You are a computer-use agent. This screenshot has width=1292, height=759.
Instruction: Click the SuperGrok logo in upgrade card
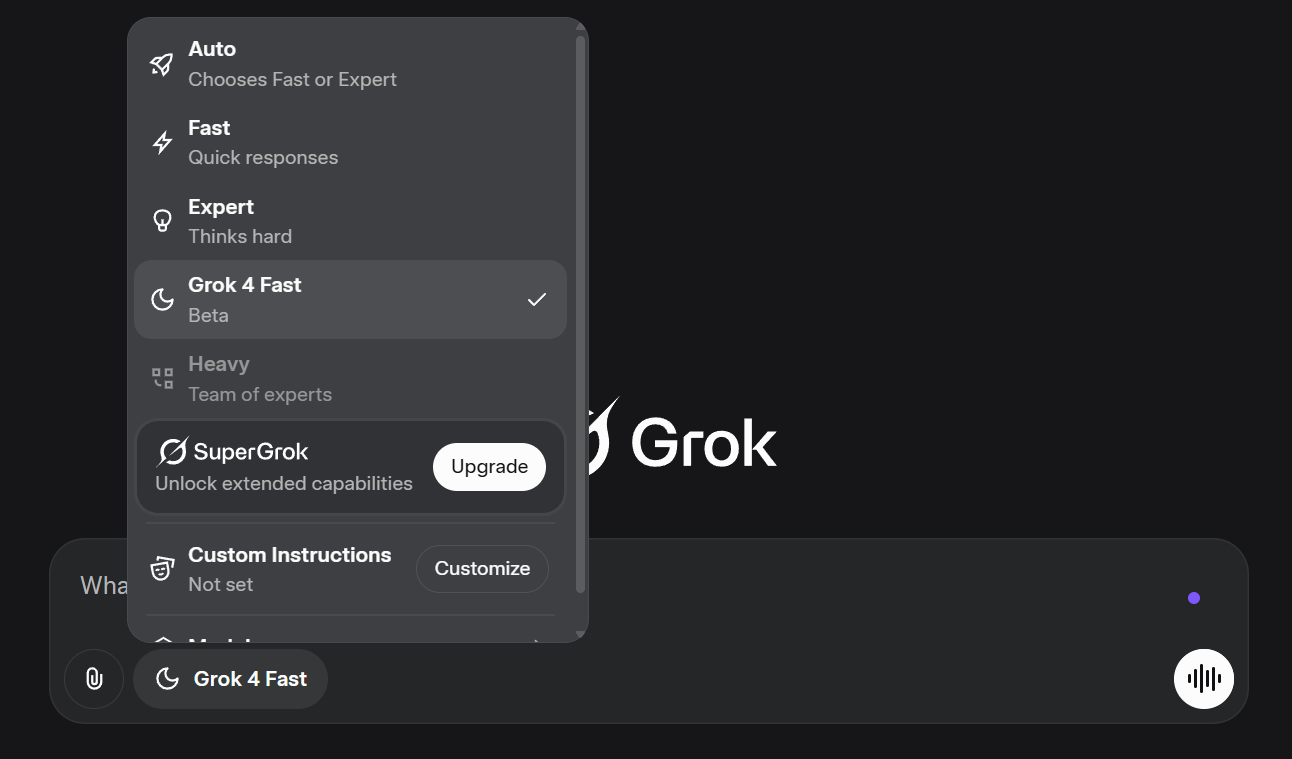tap(173, 452)
